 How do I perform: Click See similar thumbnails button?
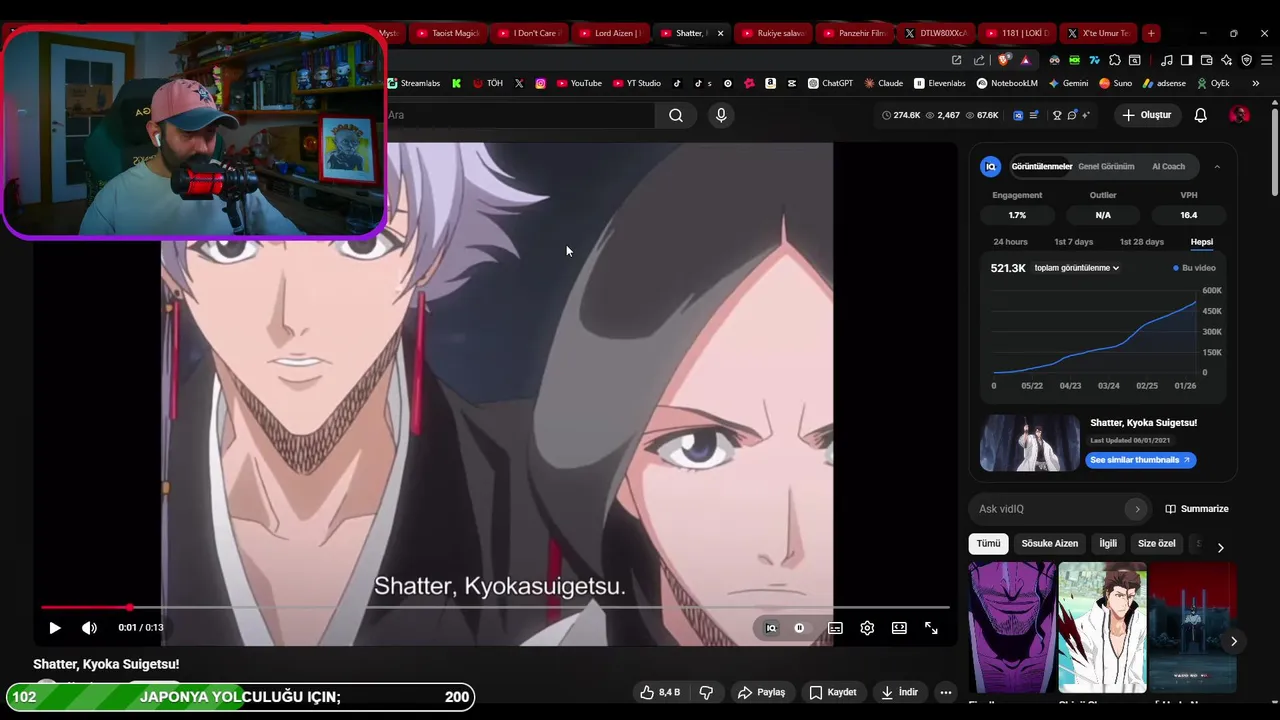1140,460
